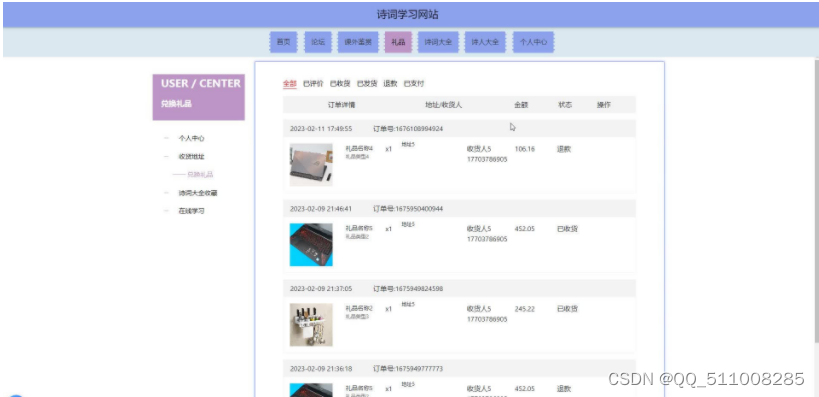819x397 pixels.
Task: Click the timestamp 2023-02-11 17:49:55
Action: 321,129
